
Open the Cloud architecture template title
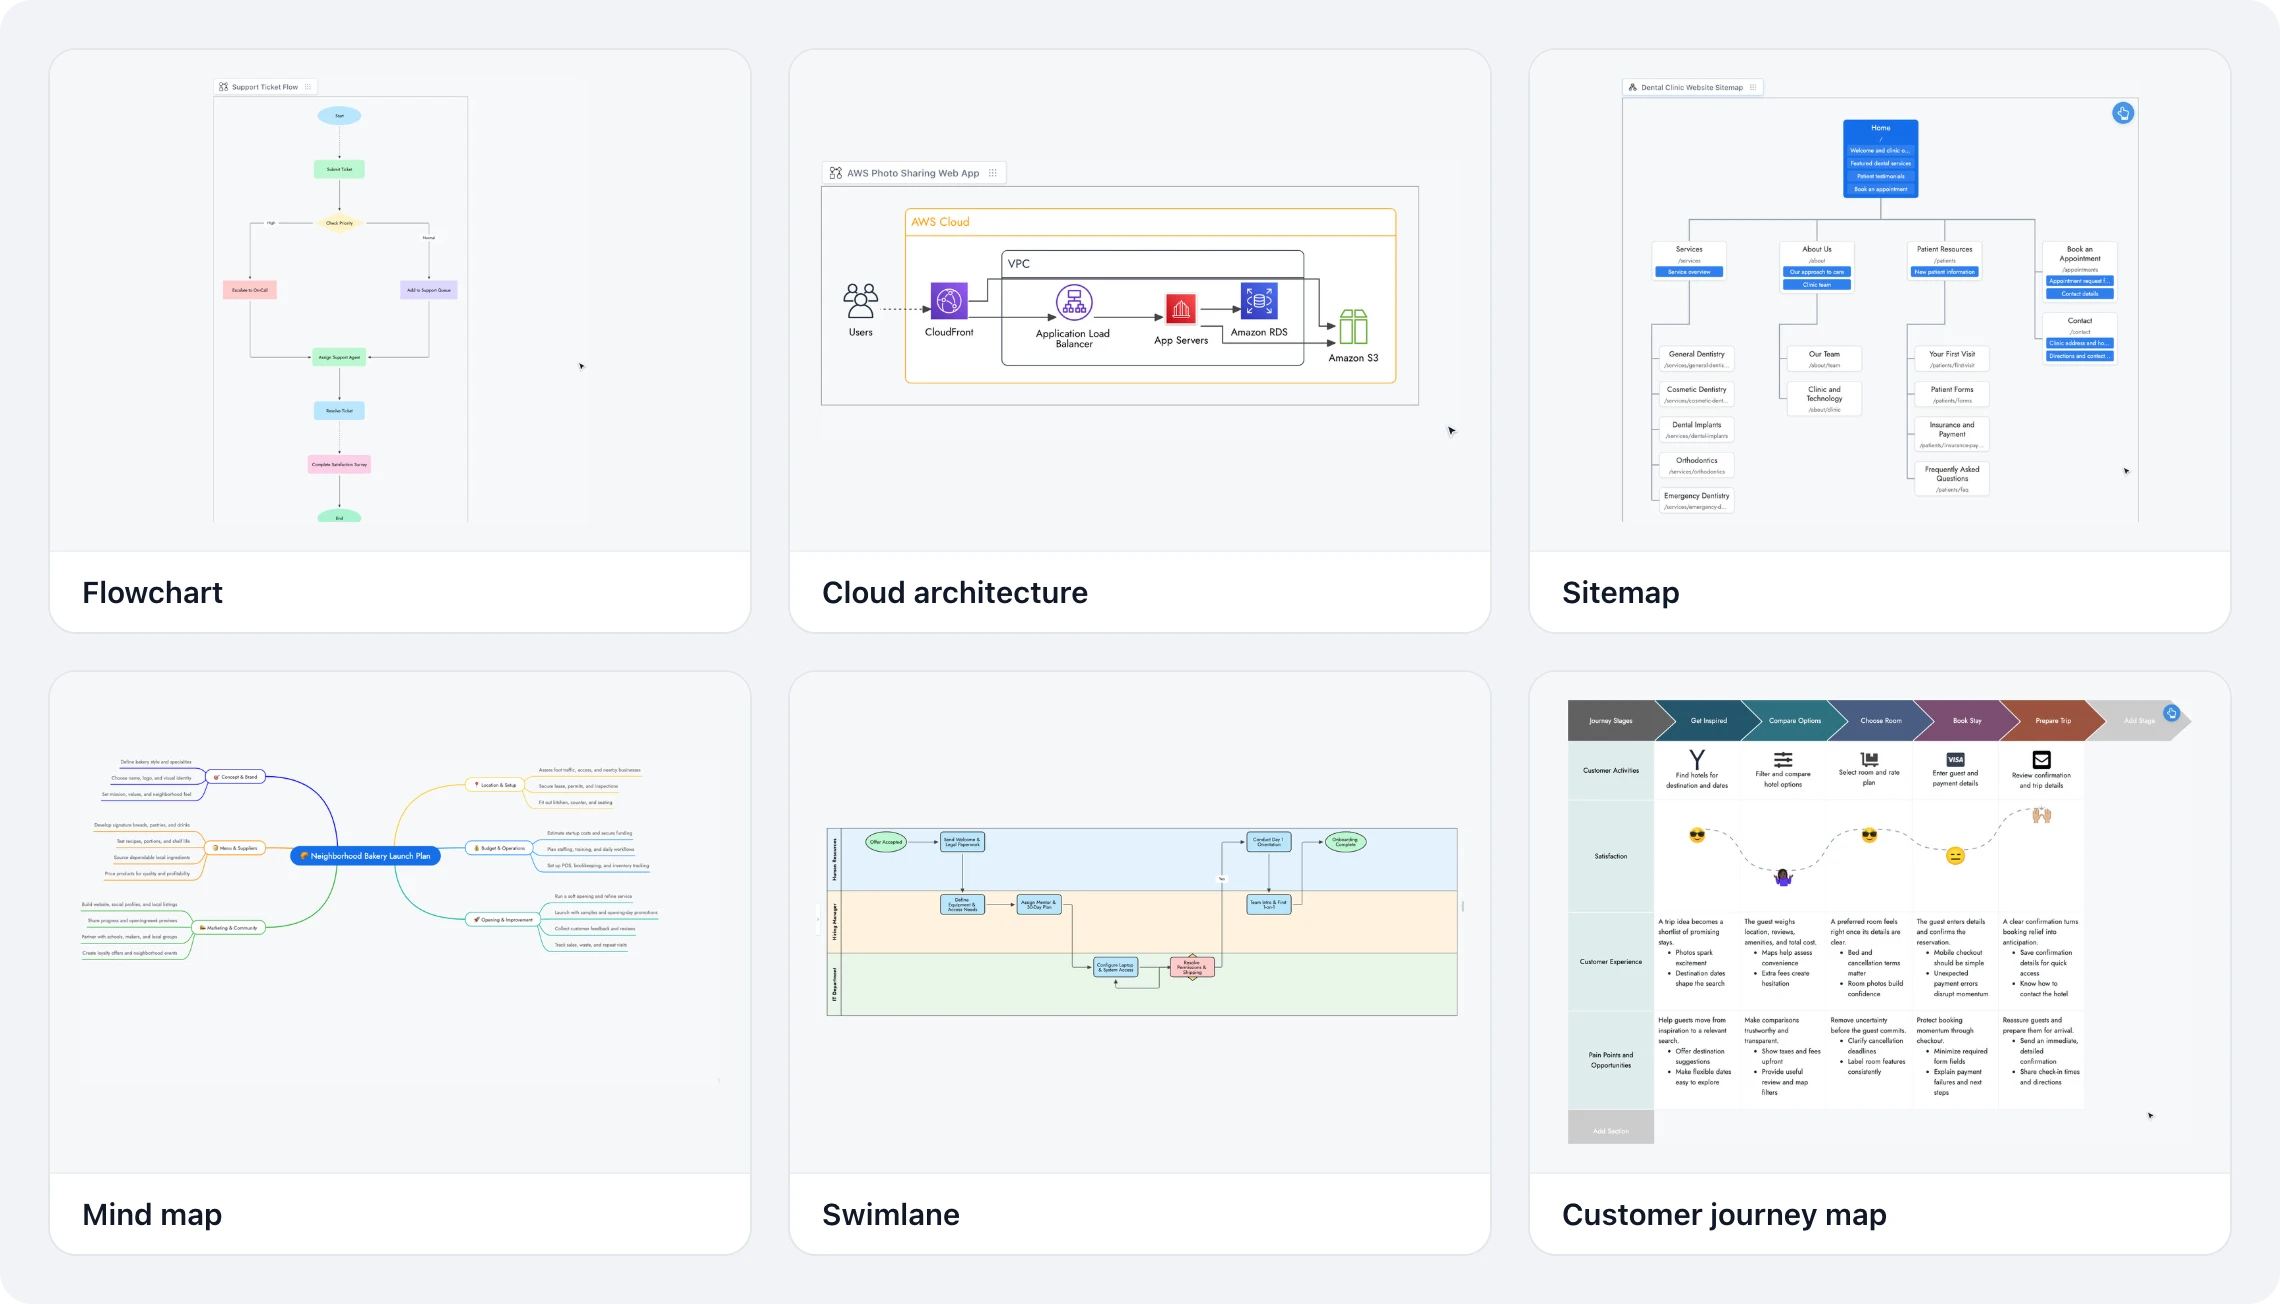tap(955, 593)
